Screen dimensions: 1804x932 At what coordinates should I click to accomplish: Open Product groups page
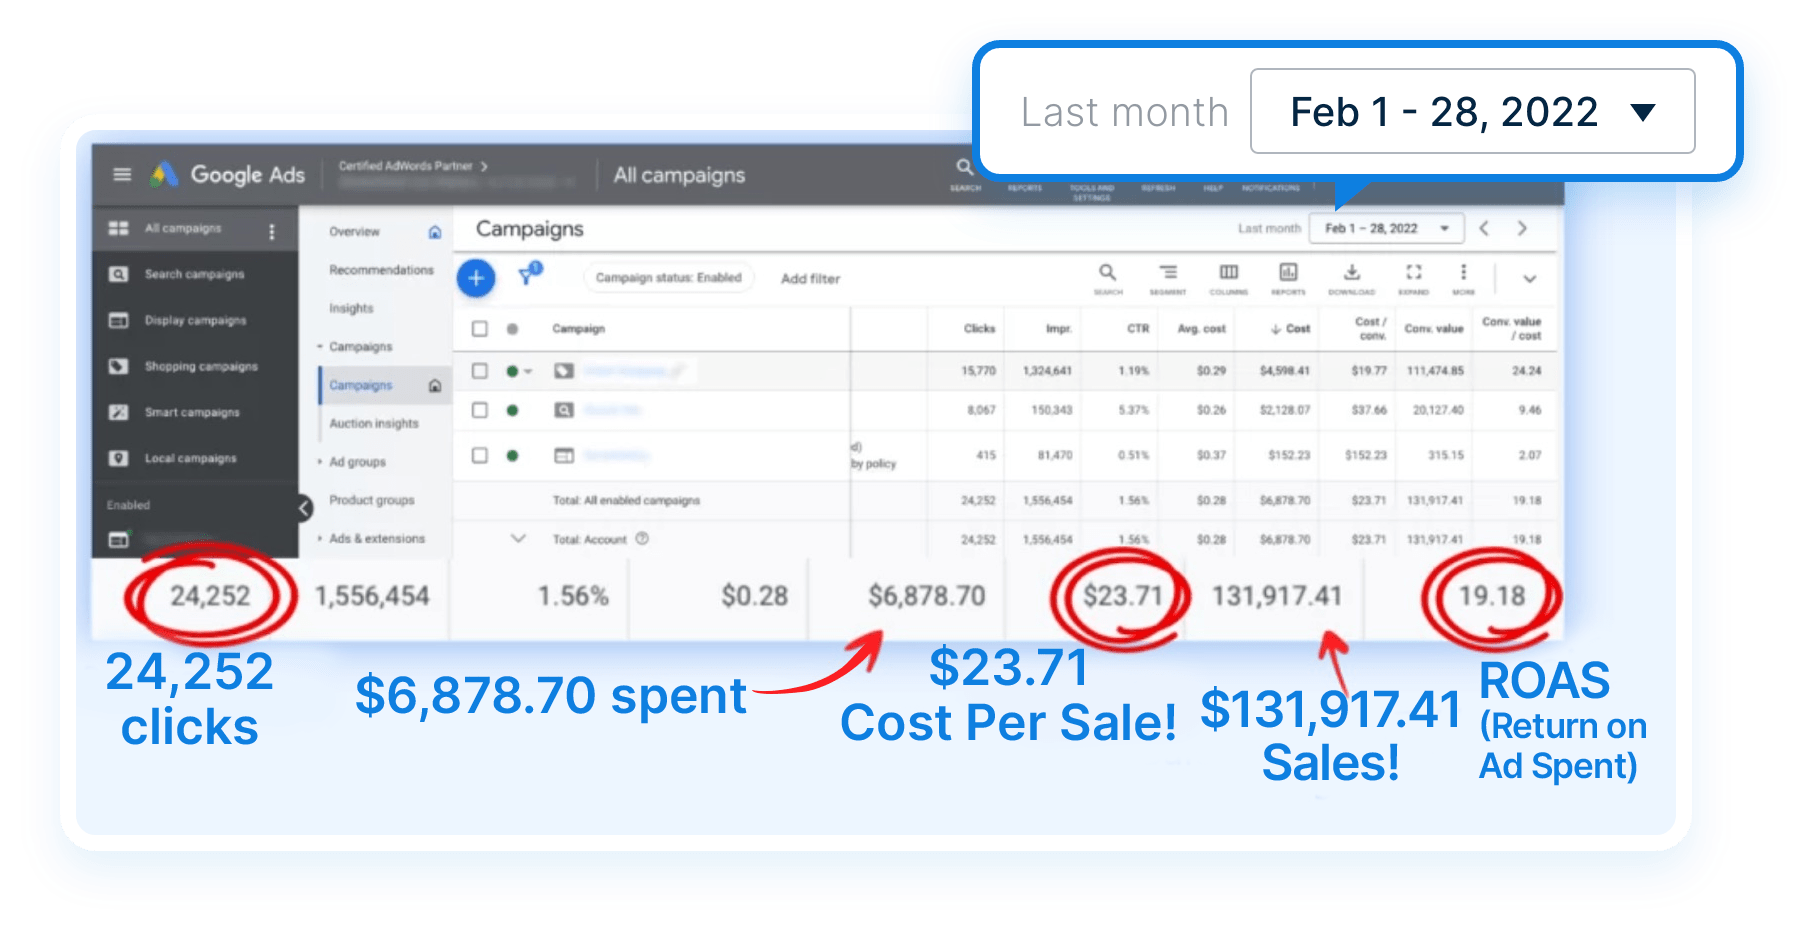tap(371, 500)
